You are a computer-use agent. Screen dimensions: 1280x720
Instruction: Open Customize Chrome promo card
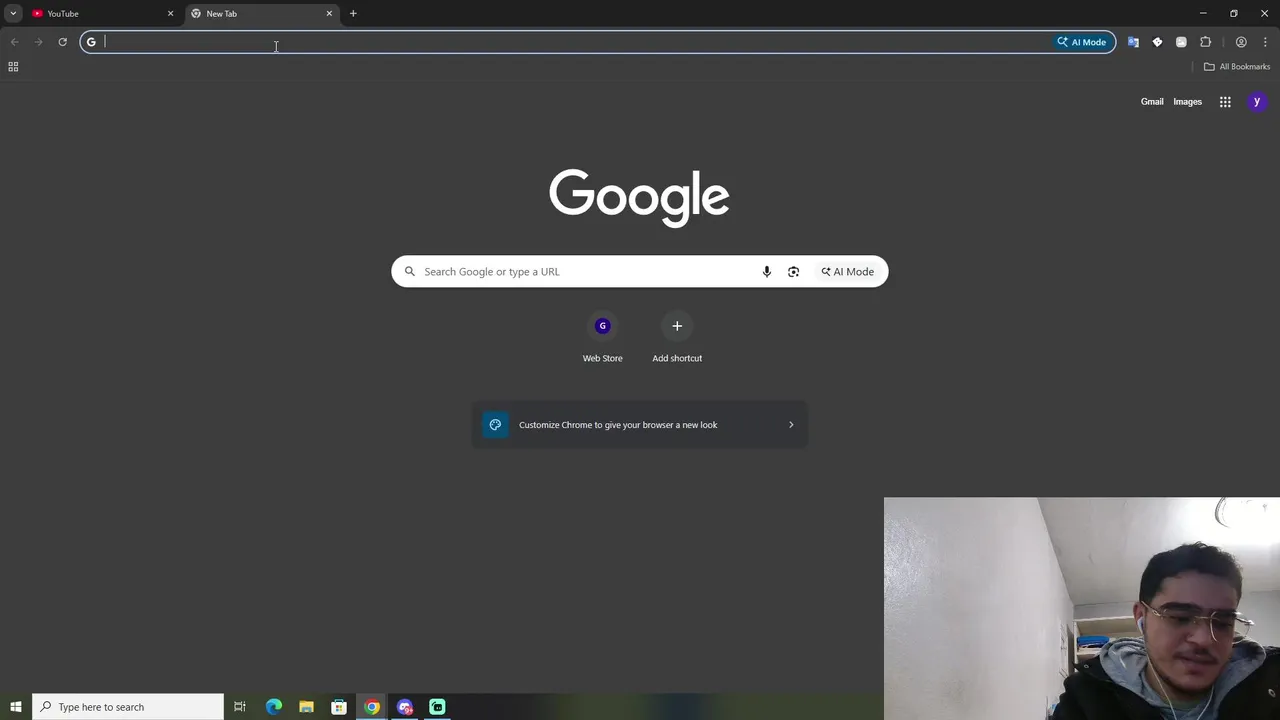click(x=639, y=425)
